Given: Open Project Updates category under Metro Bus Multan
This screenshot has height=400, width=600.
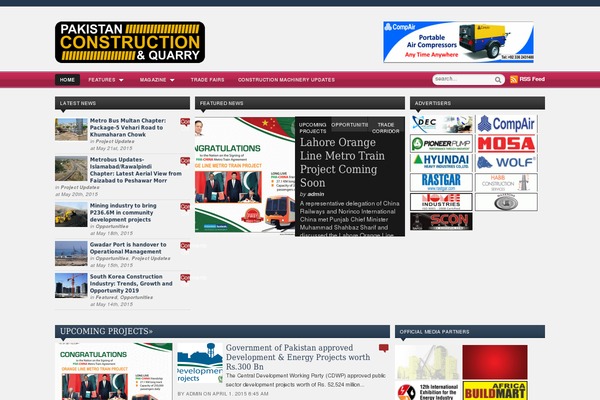Looking at the screenshot, I should coord(115,141).
